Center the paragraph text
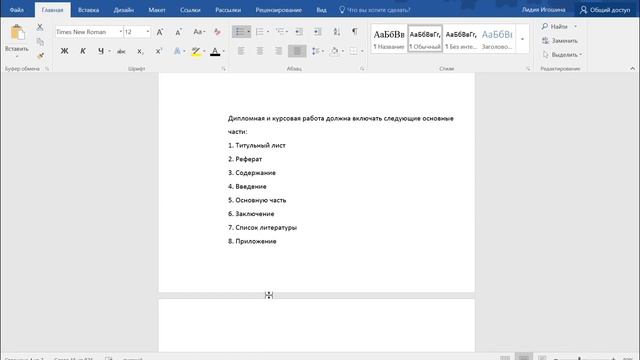Viewport: 640px width, 360px height. coord(260,51)
